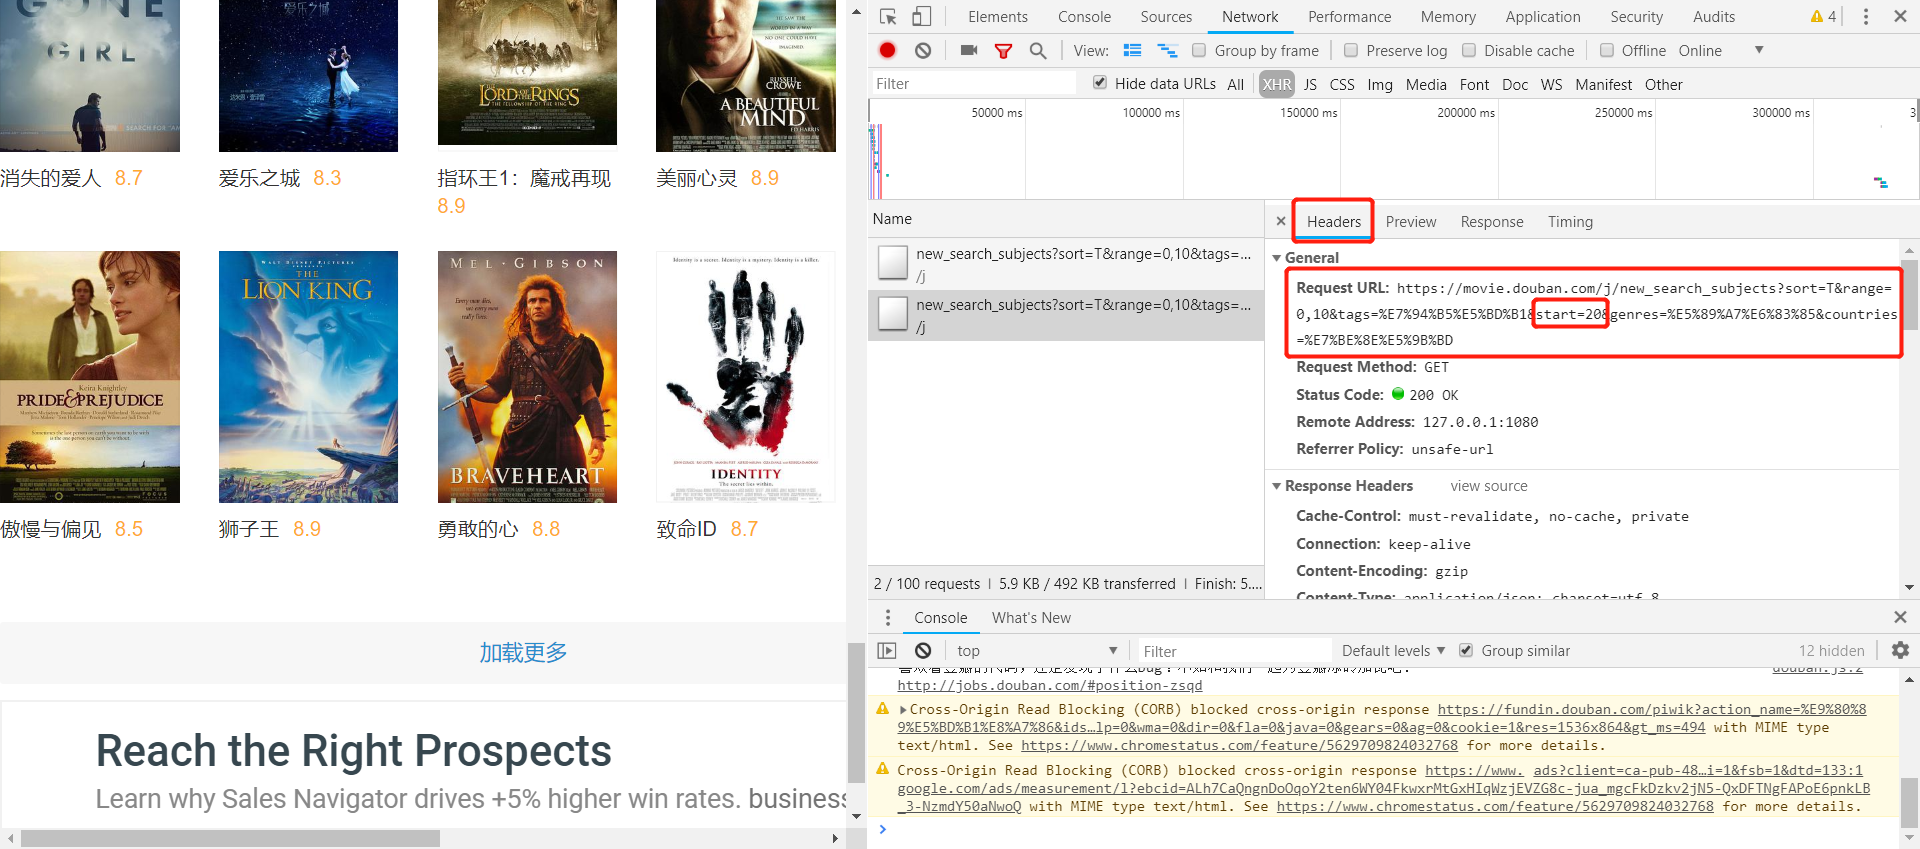1920x849 pixels.
Task: Filter requests by Img type
Action: 1380,84
